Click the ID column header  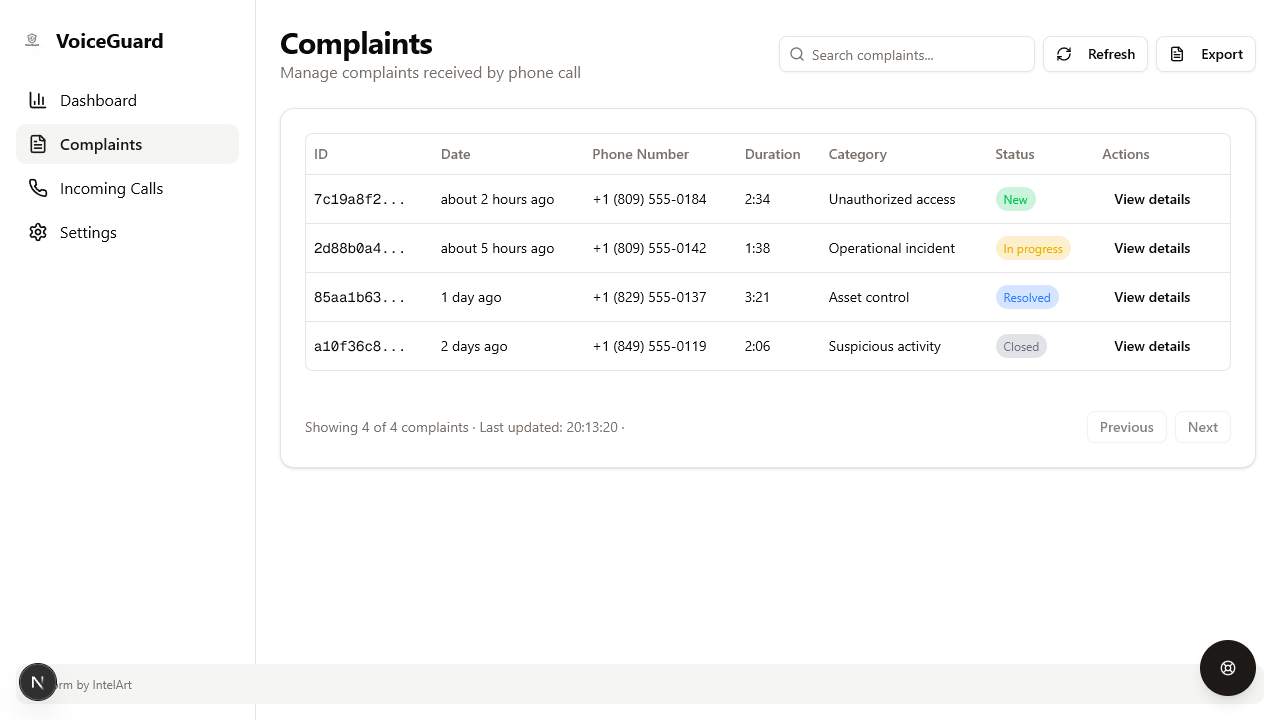321,154
